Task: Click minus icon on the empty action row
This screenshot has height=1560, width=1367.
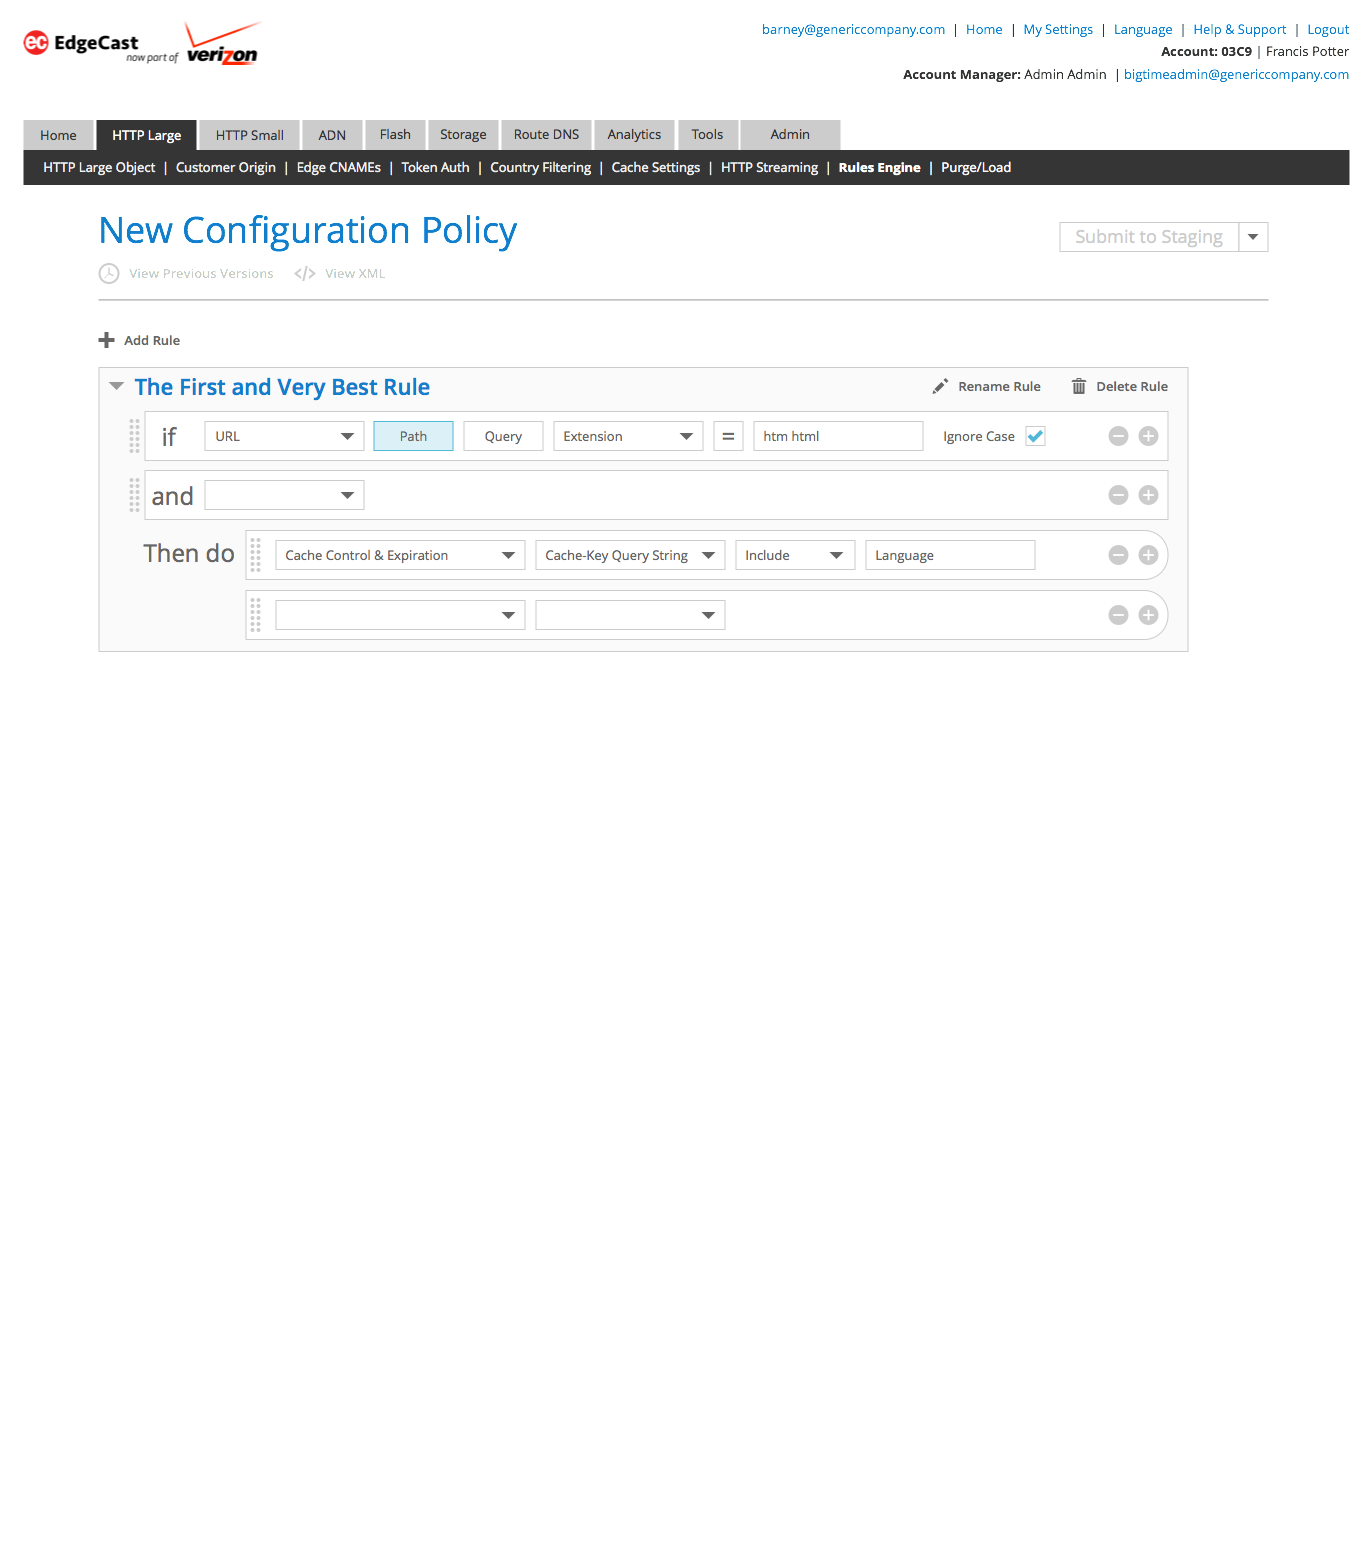Action: pos(1118,615)
